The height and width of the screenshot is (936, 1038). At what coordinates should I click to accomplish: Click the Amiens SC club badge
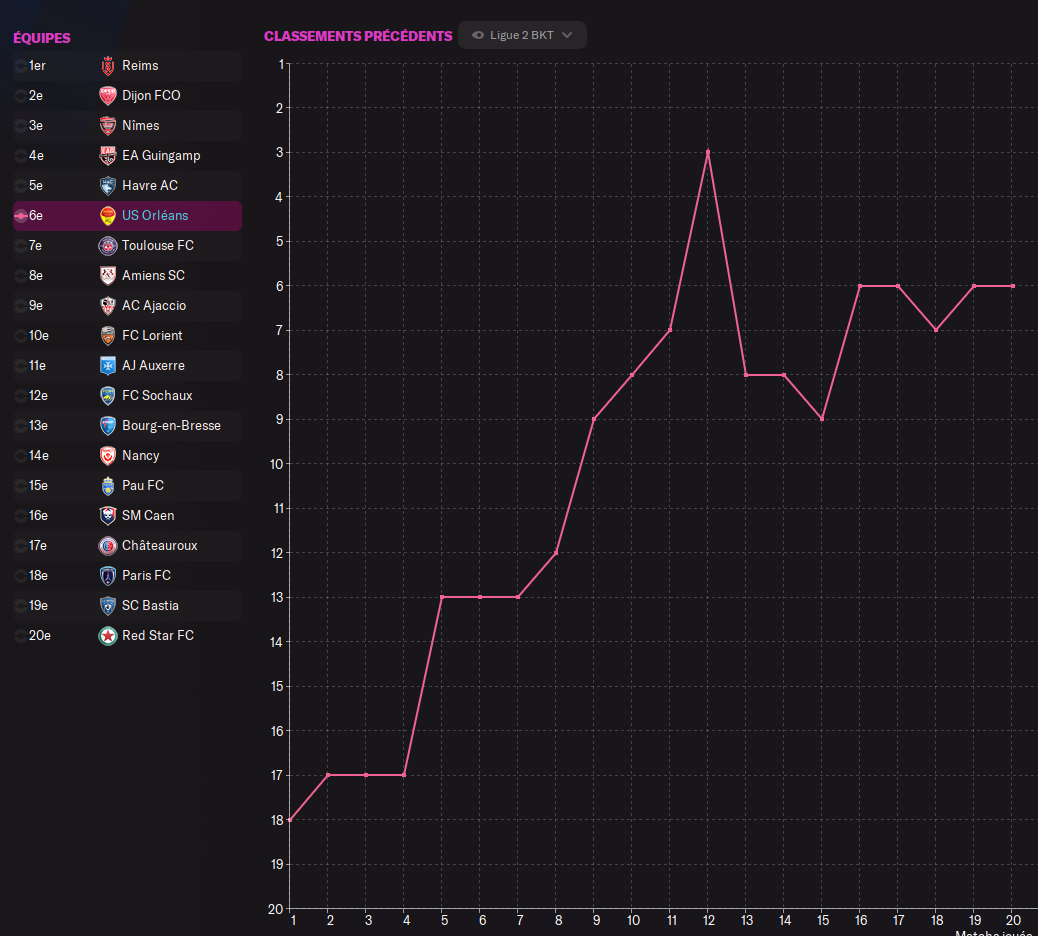tap(107, 275)
